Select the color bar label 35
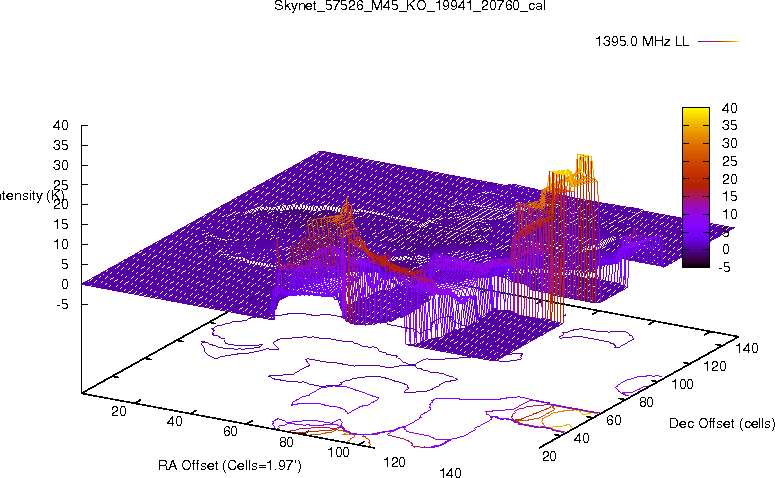Viewport: 775px width, 478px height. click(x=730, y=126)
